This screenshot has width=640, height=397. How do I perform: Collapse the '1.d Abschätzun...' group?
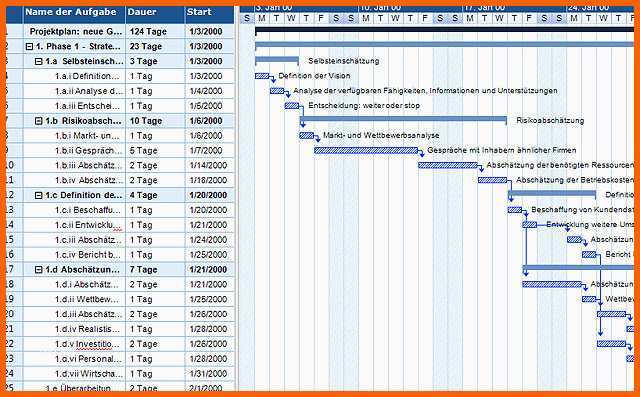38,270
